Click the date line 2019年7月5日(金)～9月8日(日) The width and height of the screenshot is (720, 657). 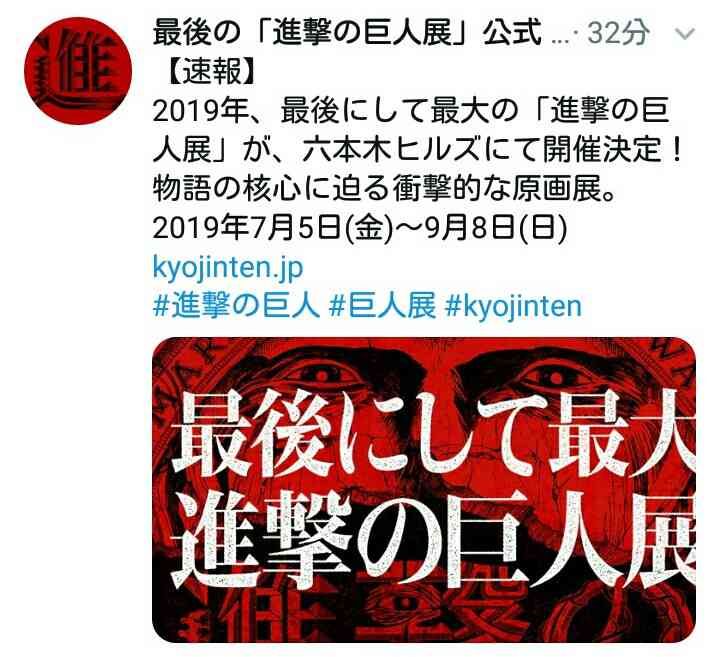[360, 228]
